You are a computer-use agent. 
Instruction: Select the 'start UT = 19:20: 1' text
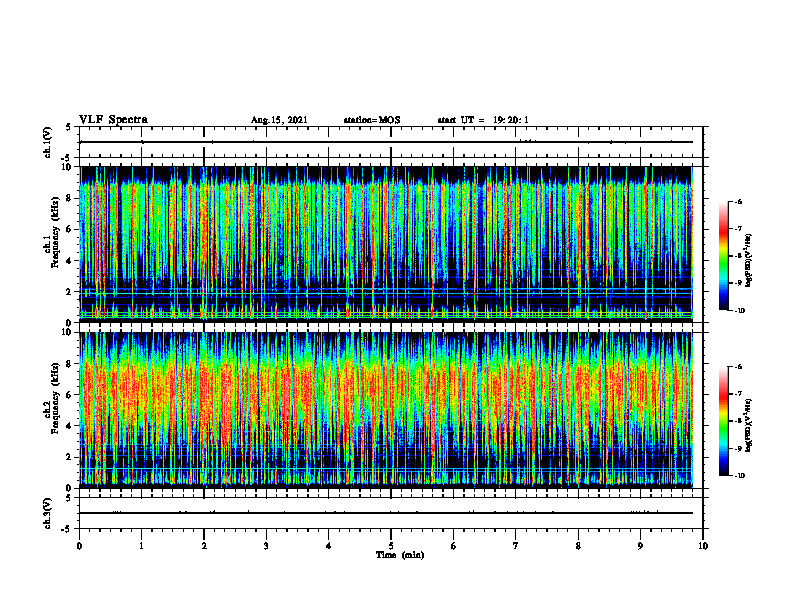click(483, 120)
